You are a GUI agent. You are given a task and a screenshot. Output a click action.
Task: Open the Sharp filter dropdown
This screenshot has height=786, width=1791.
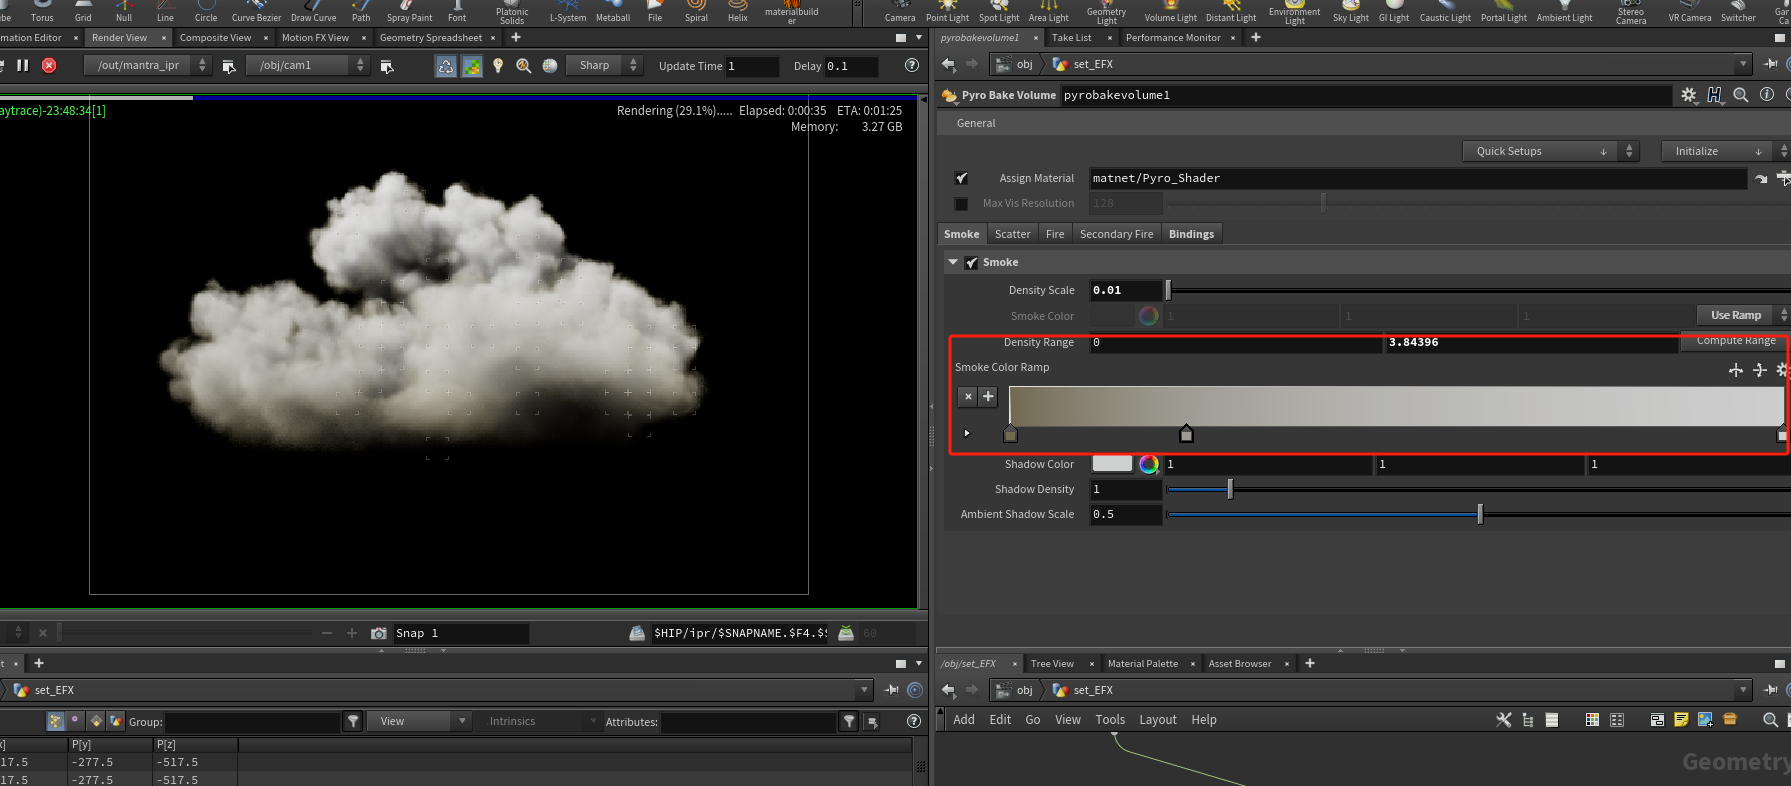603,65
